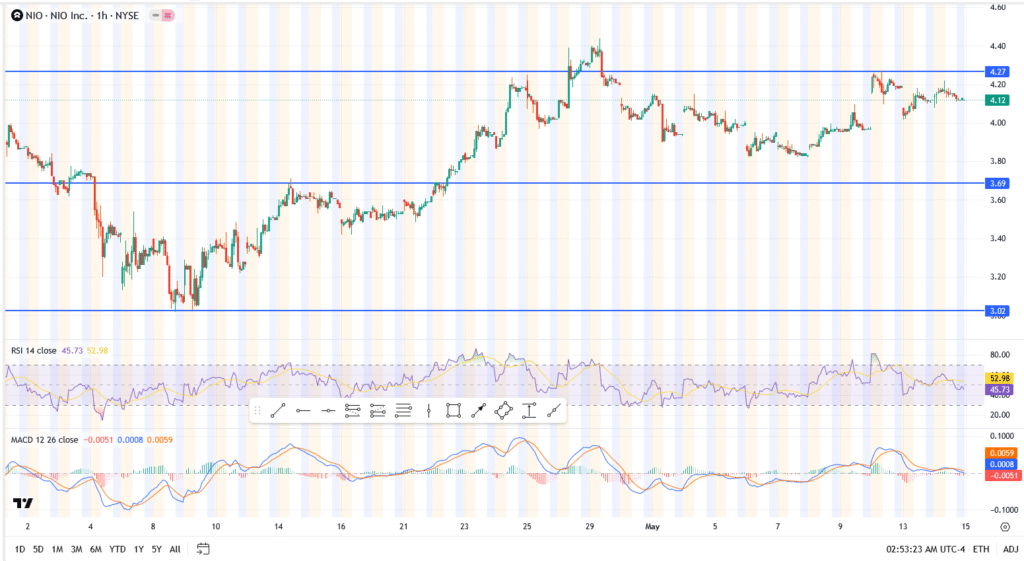This screenshot has width=1024, height=561.
Task: Click the 4.40 price scale label
Action: pos(997,46)
